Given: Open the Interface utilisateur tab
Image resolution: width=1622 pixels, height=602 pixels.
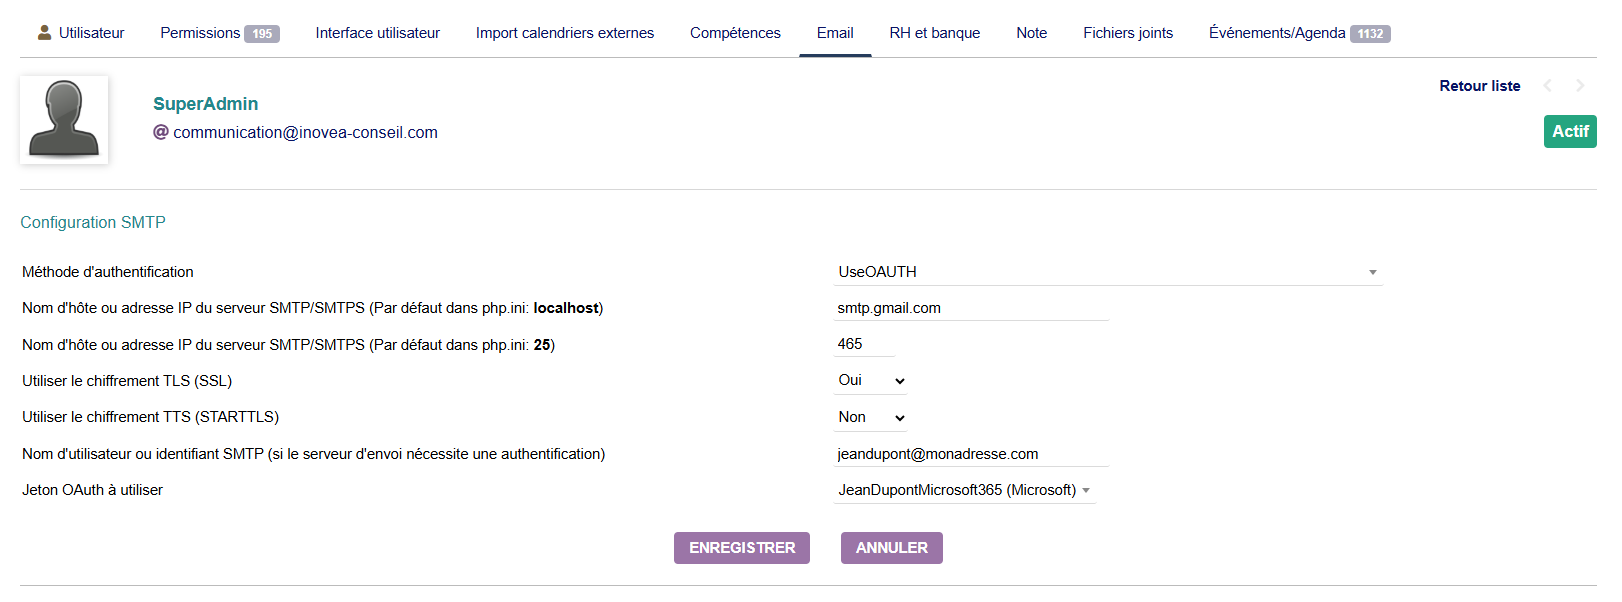Looking at the screenshot, I should (377, 33).
